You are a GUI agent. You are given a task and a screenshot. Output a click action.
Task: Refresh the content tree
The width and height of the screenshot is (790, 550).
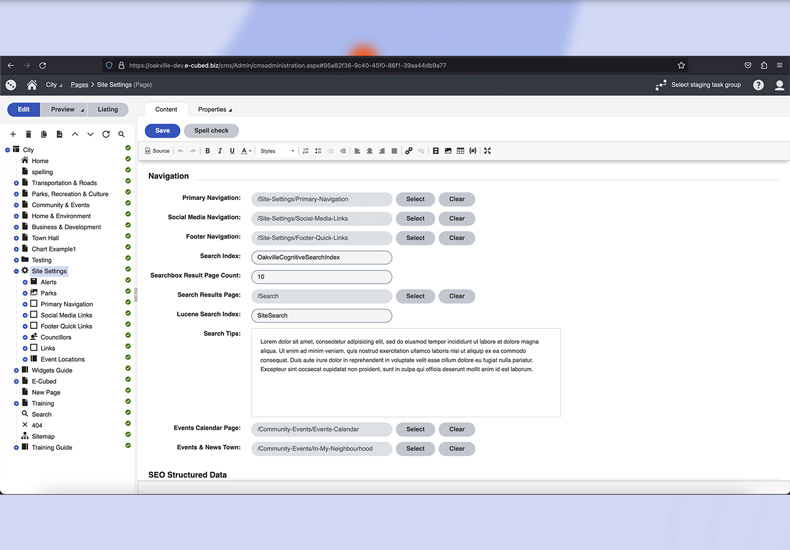point(106,134)
